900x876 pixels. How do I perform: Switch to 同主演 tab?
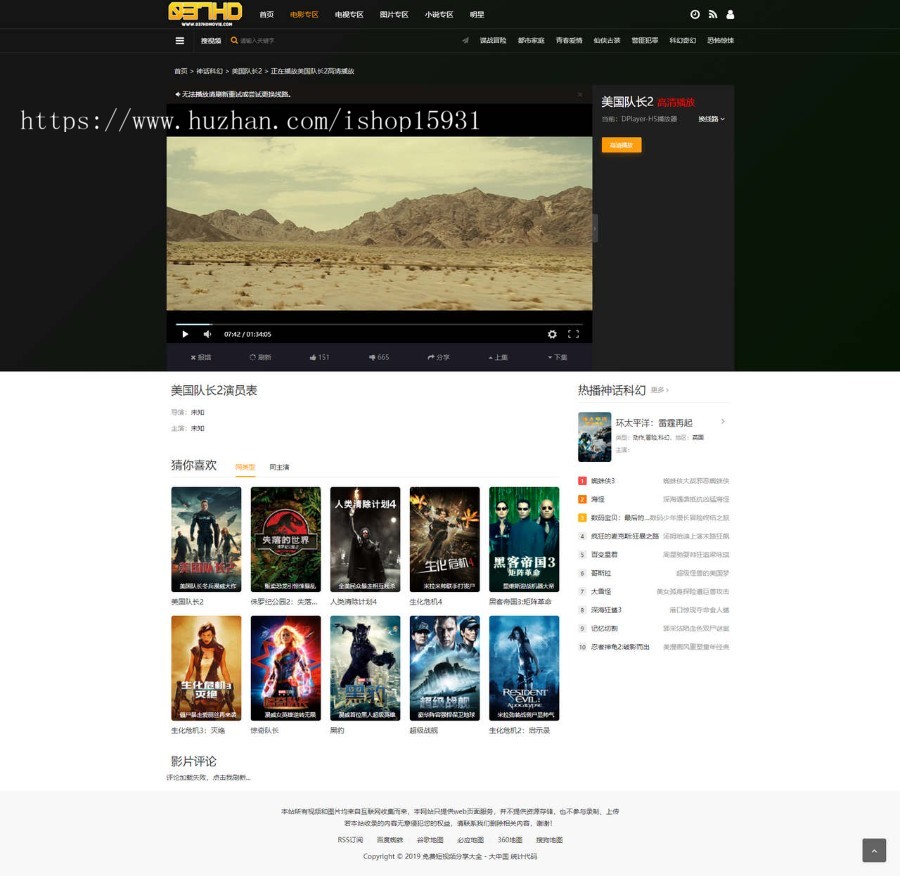280,467
